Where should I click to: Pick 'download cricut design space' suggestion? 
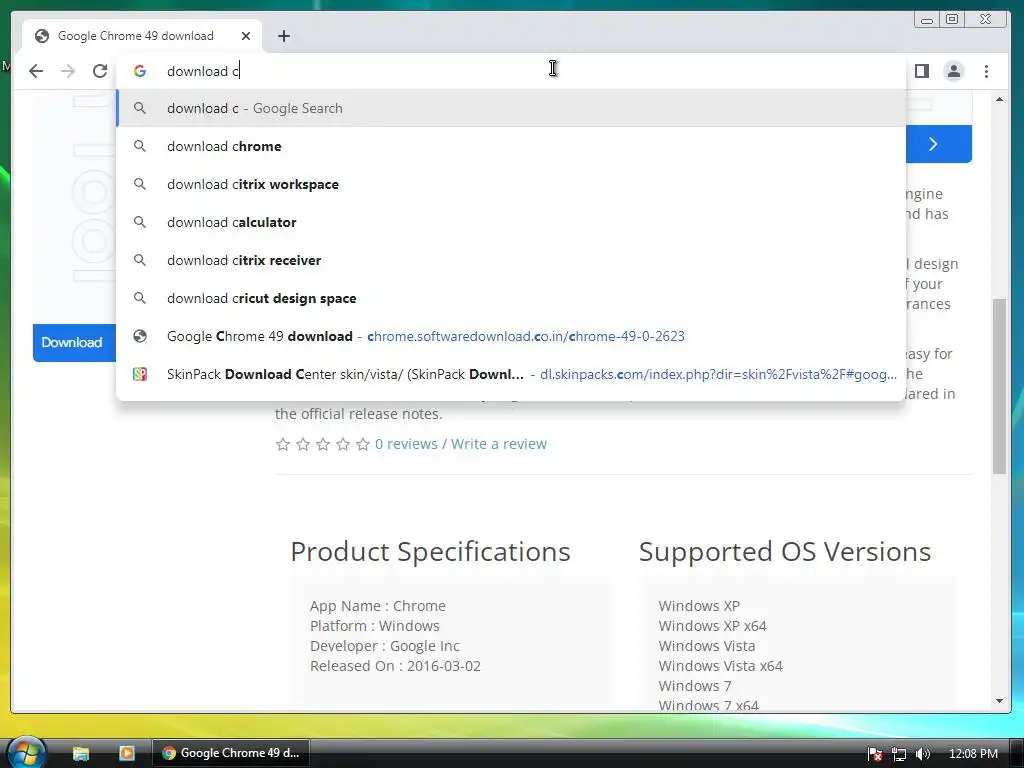511,298
